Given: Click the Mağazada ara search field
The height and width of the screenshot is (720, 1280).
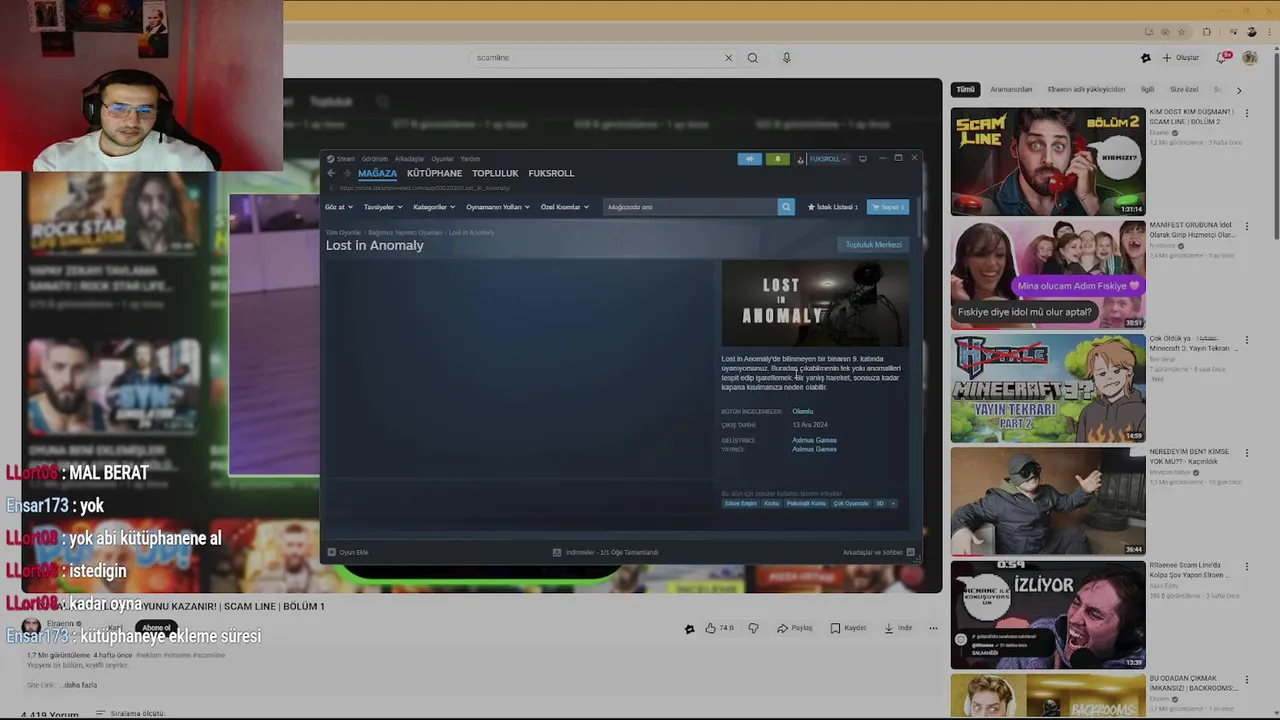Looking at the screenshot, I should click(690, 207).
